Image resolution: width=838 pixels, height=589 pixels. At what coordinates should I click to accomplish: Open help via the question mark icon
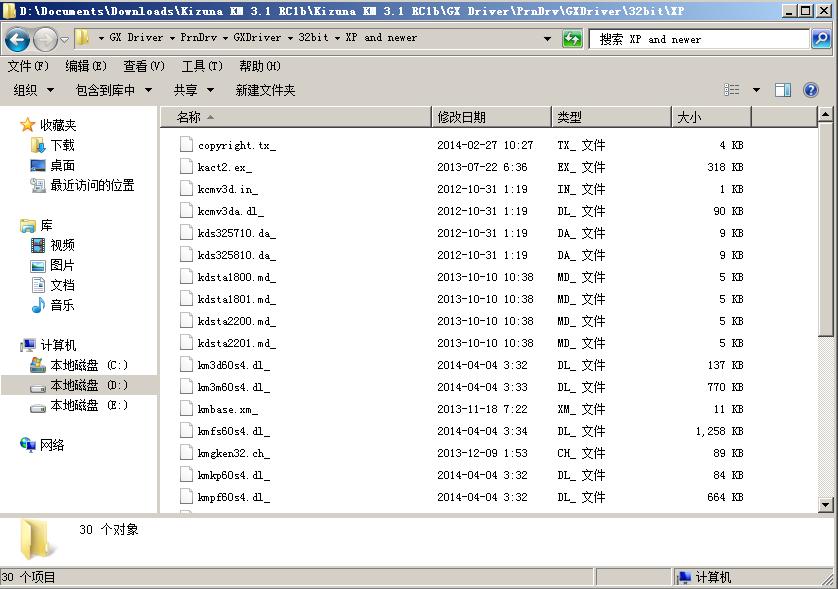tap(811, 89)
